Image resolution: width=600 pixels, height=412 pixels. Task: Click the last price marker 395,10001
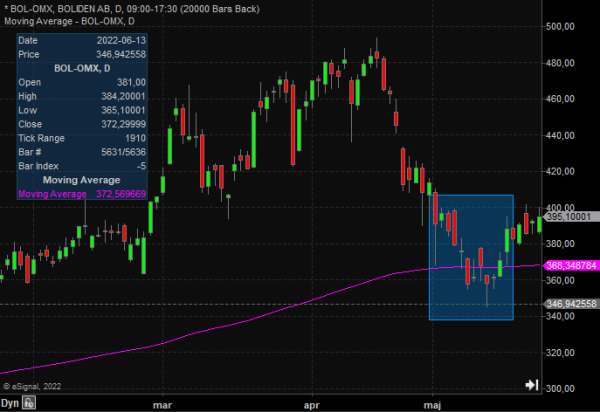571,217
